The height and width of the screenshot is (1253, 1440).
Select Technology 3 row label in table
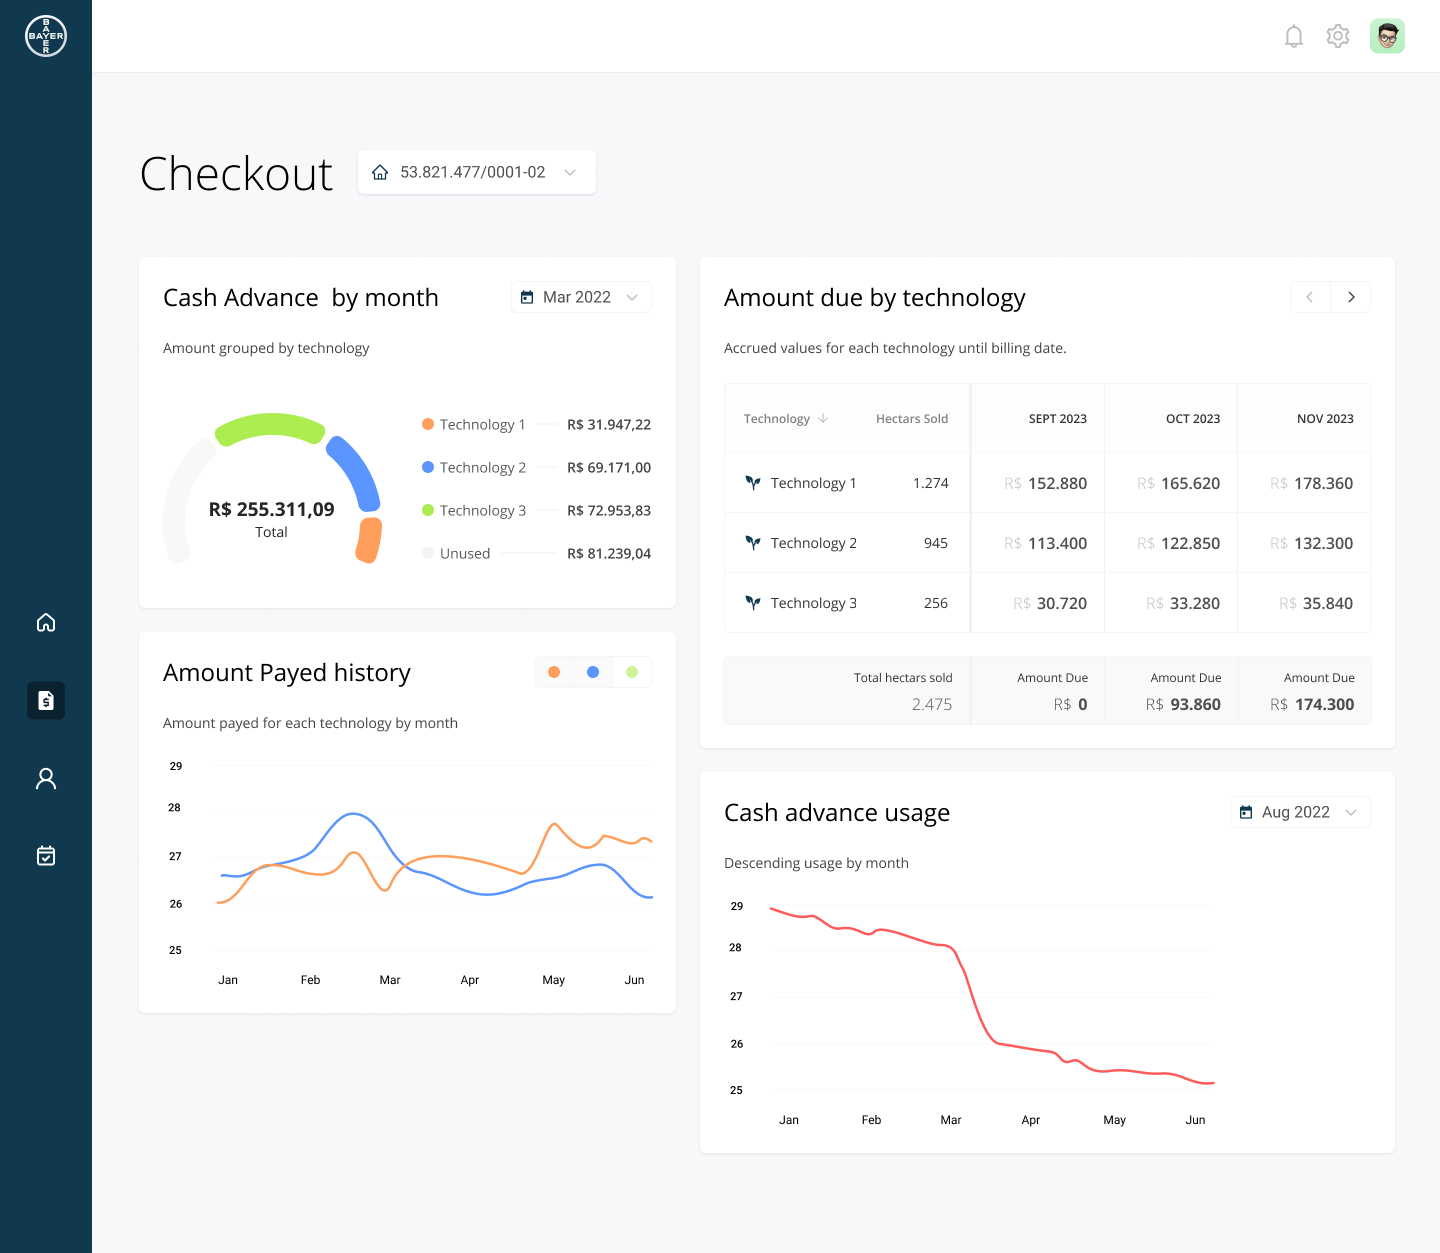(813, 603)
